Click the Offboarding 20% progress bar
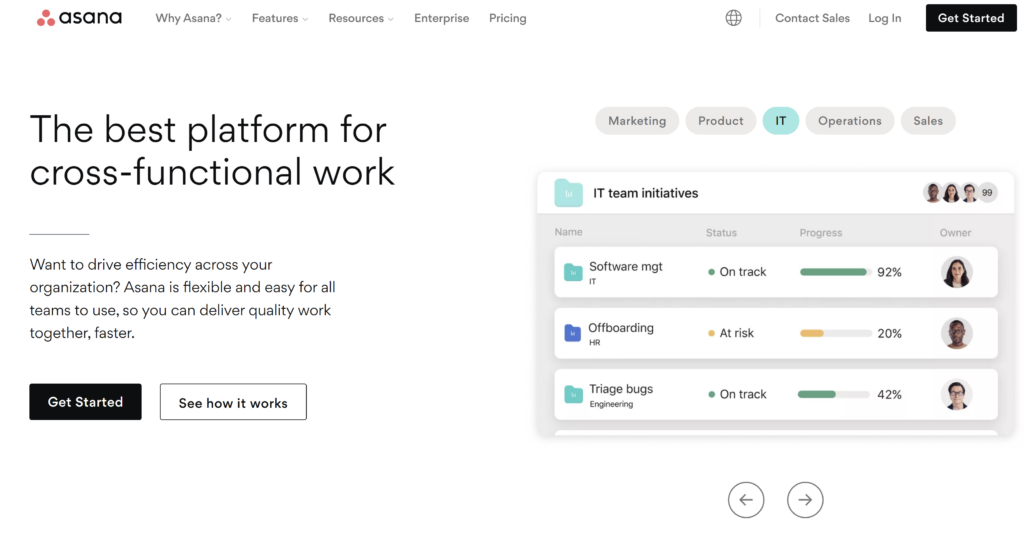 click(x=835, y=333)
